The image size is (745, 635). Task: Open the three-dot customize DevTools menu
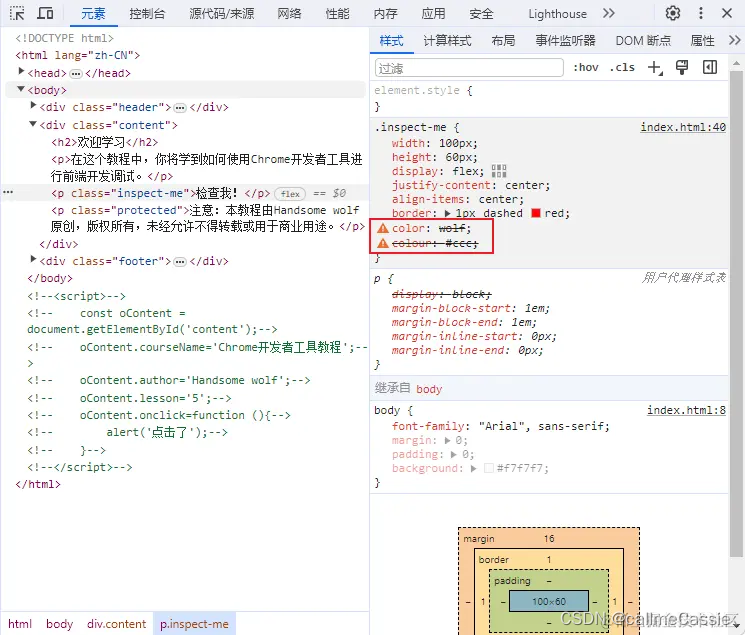[x=700, y=13]
